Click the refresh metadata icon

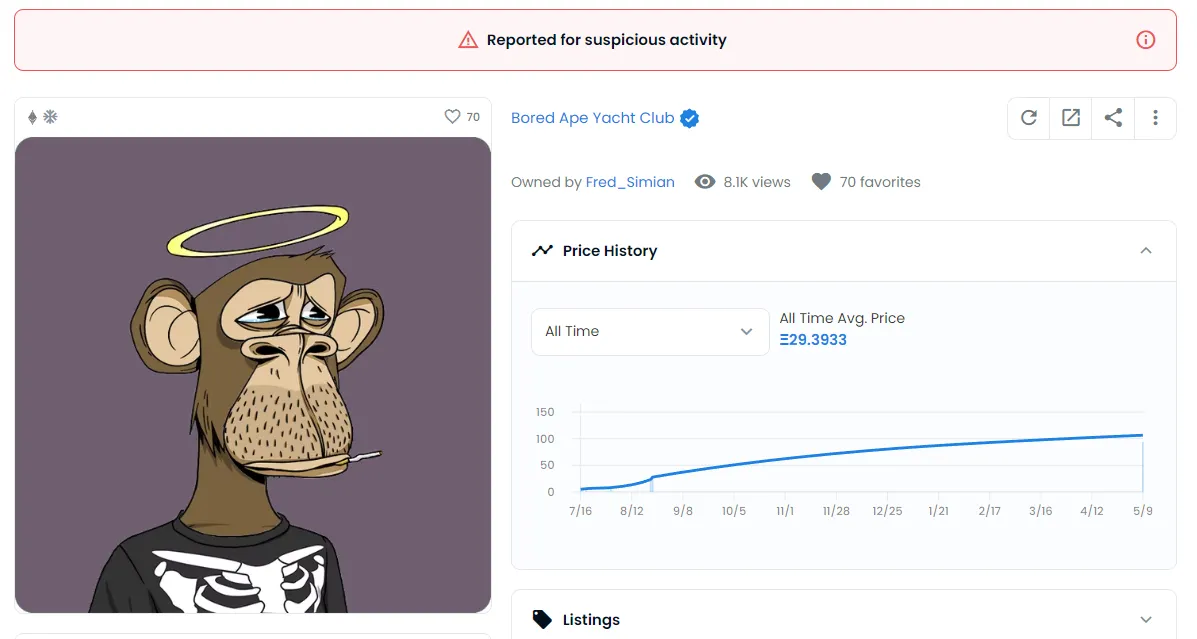click(1028, 118)
